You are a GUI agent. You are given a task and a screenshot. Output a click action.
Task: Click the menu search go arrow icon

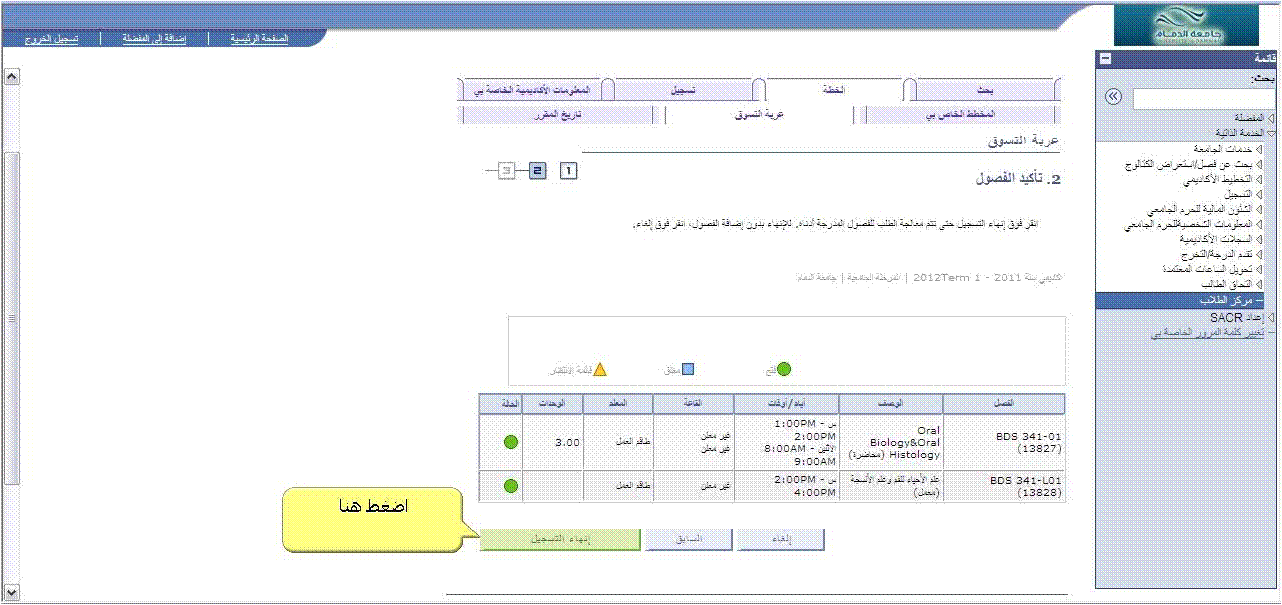coord(1113,97)
